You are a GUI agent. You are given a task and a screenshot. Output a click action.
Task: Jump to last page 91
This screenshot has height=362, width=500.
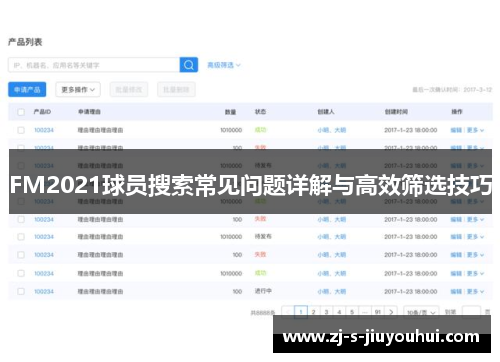(x=378, y=312)
